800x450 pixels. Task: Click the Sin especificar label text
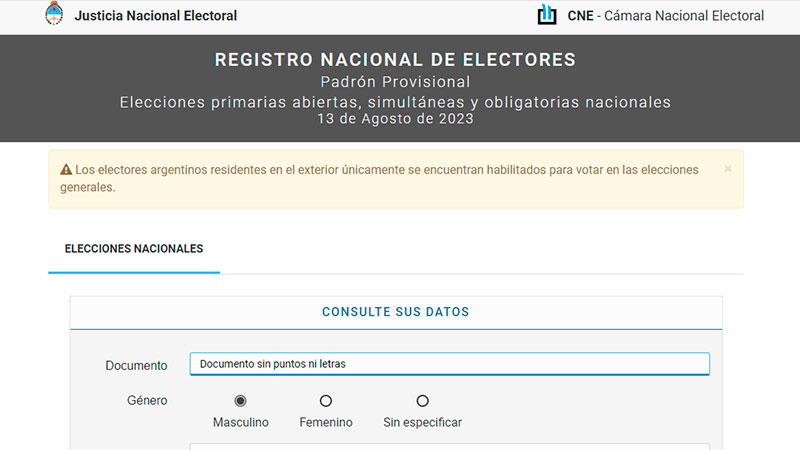[x=422, y=423]
